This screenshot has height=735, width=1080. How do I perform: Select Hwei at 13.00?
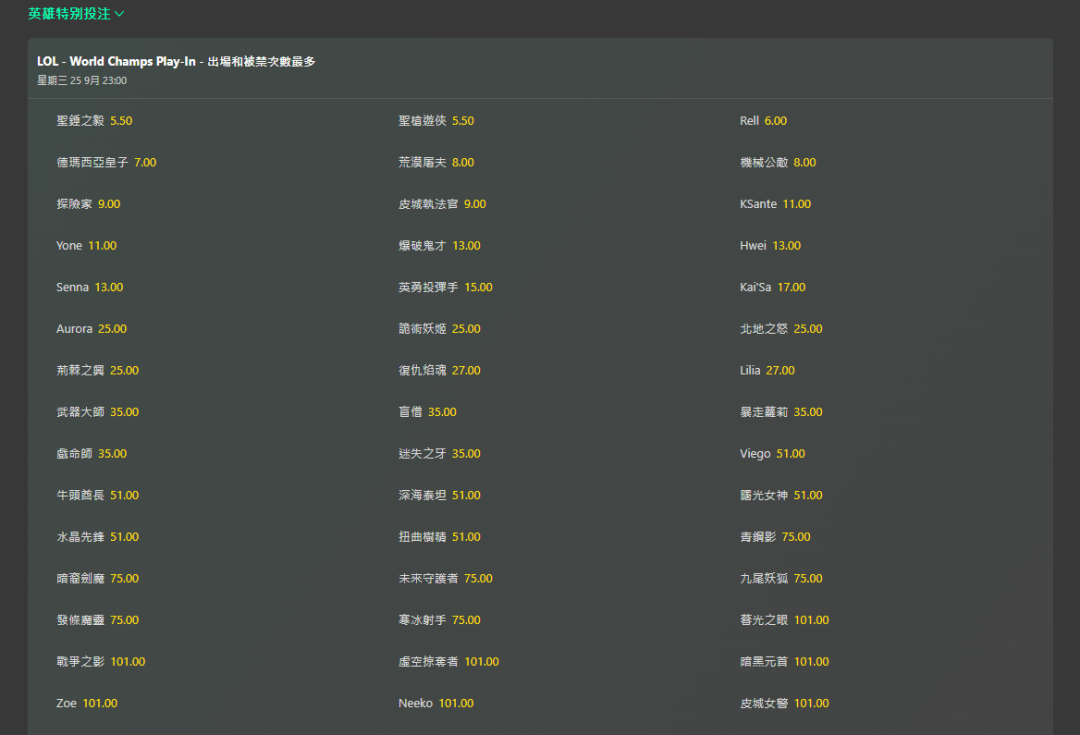[x=786, y=246]
